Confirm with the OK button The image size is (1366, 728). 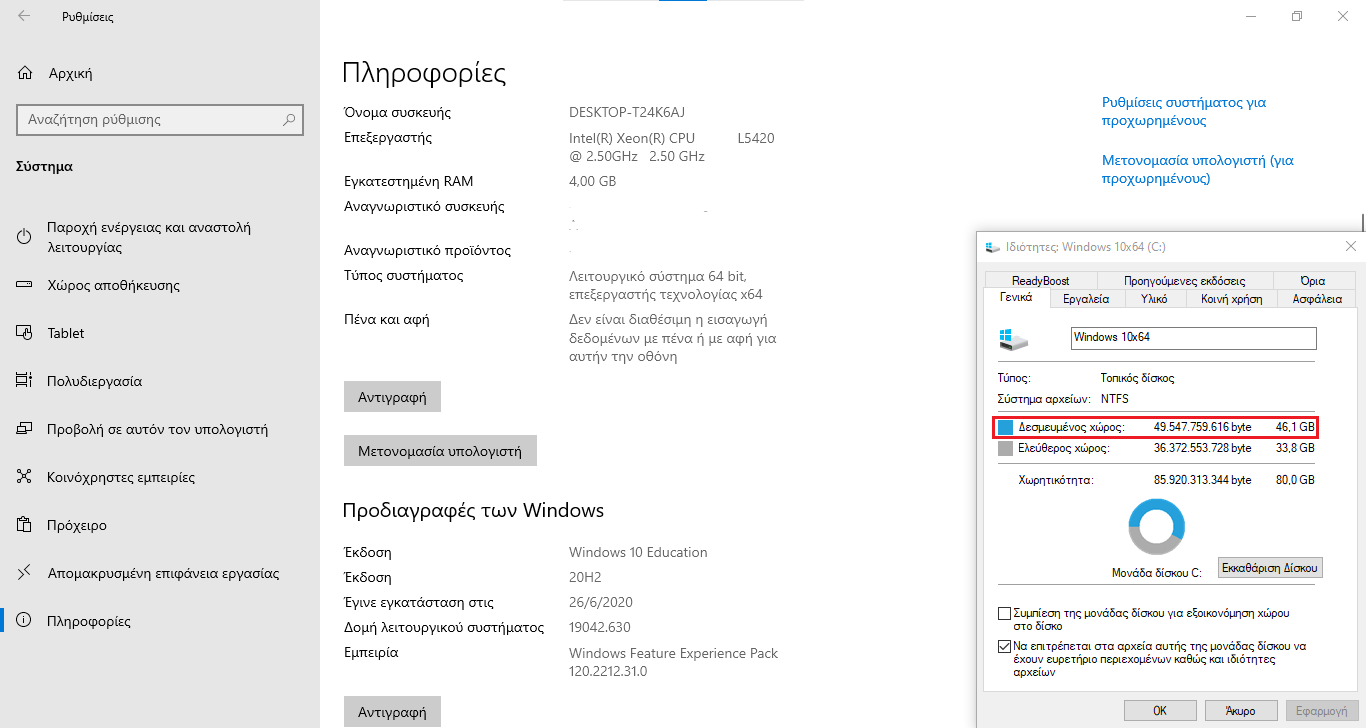(x=1160, y=710)
